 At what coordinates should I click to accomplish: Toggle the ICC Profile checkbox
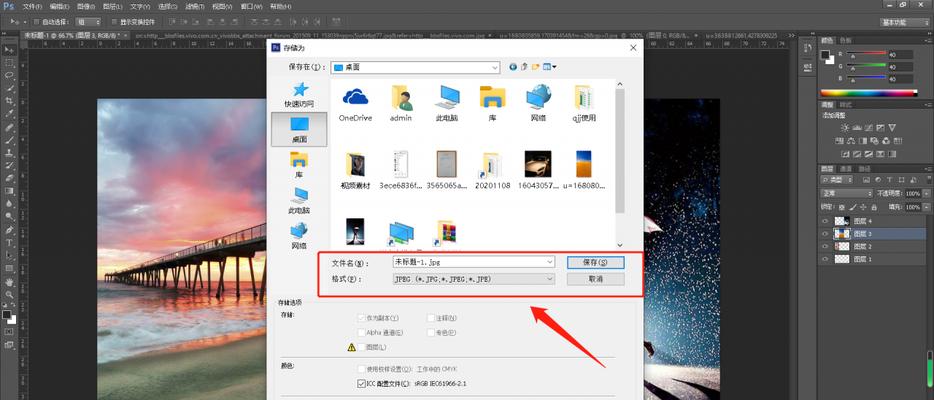coord(361,384)
